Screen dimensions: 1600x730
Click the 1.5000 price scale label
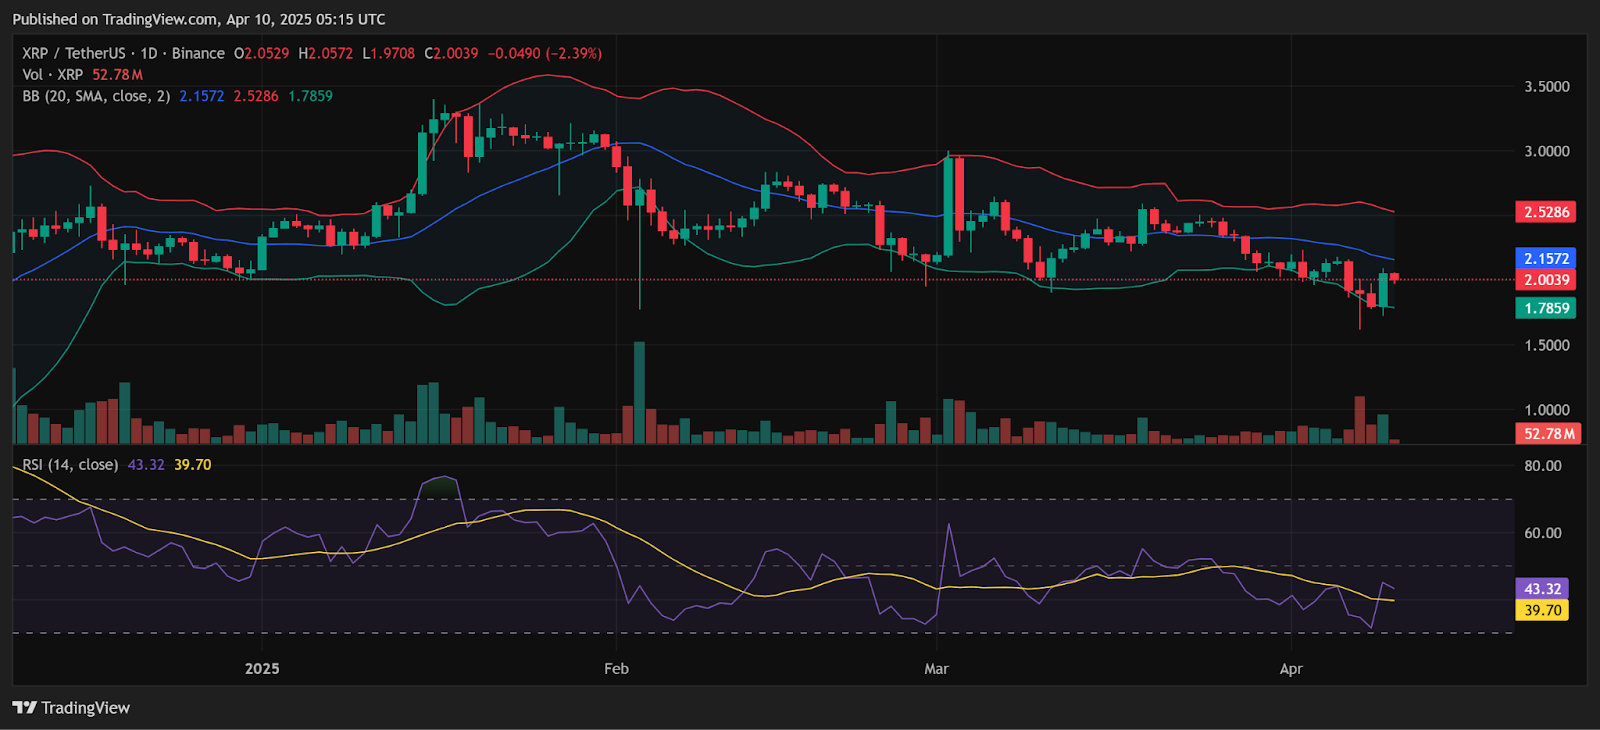click(x=1547, y=345)
